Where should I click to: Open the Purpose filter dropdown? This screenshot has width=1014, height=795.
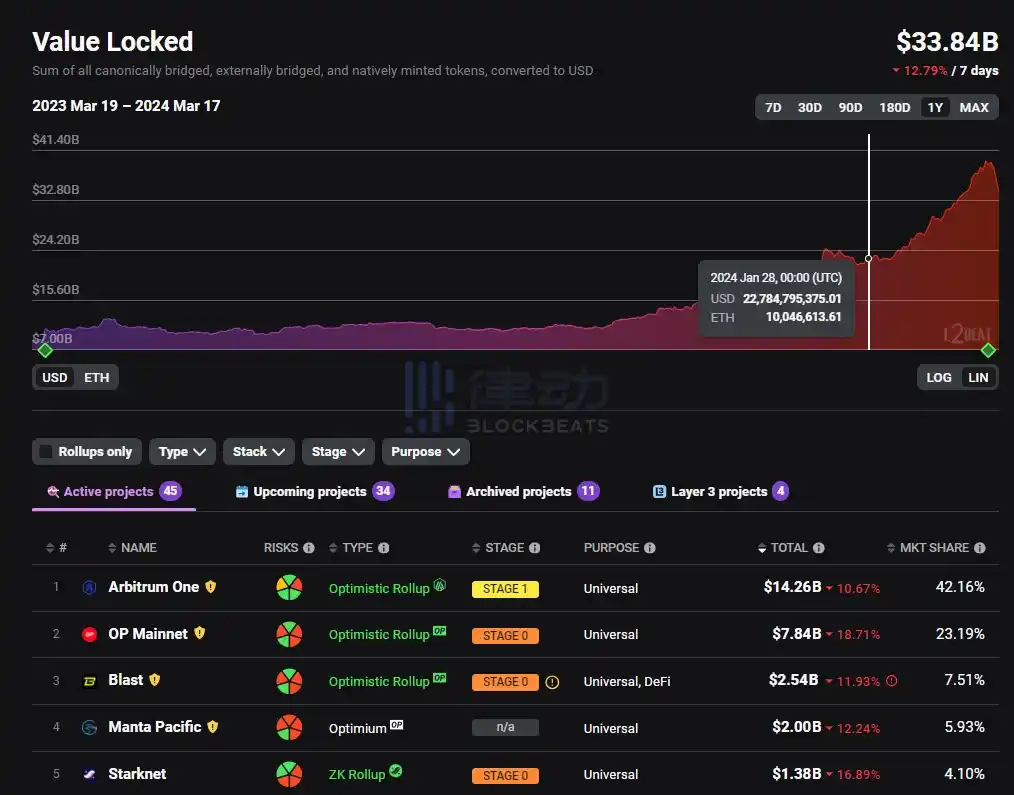pos(425,452)
